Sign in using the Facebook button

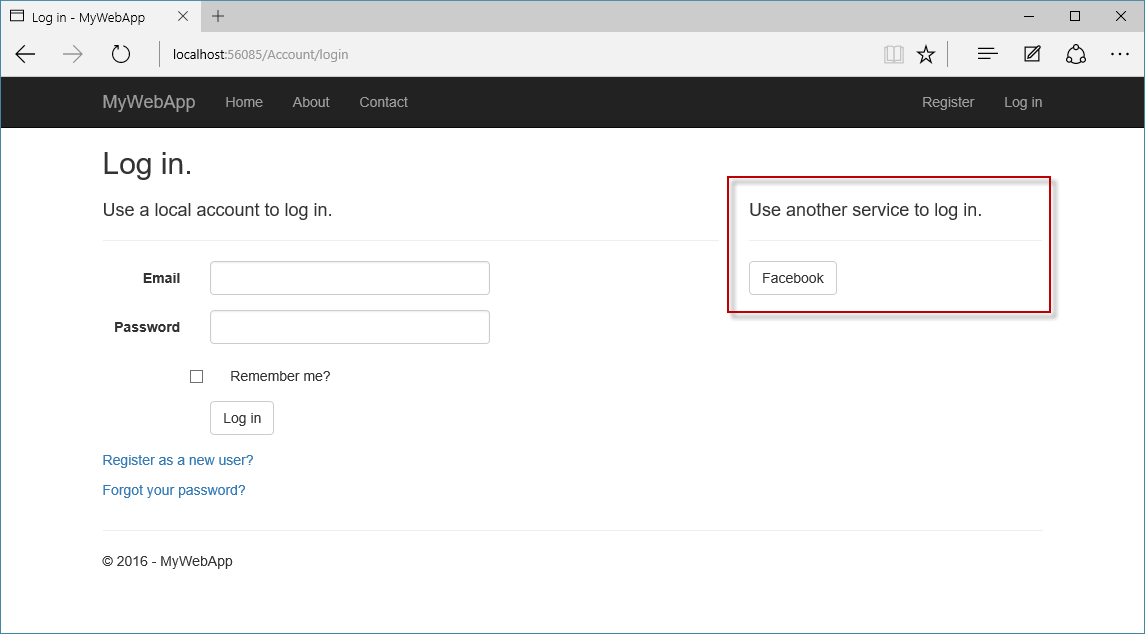point(793,278)
